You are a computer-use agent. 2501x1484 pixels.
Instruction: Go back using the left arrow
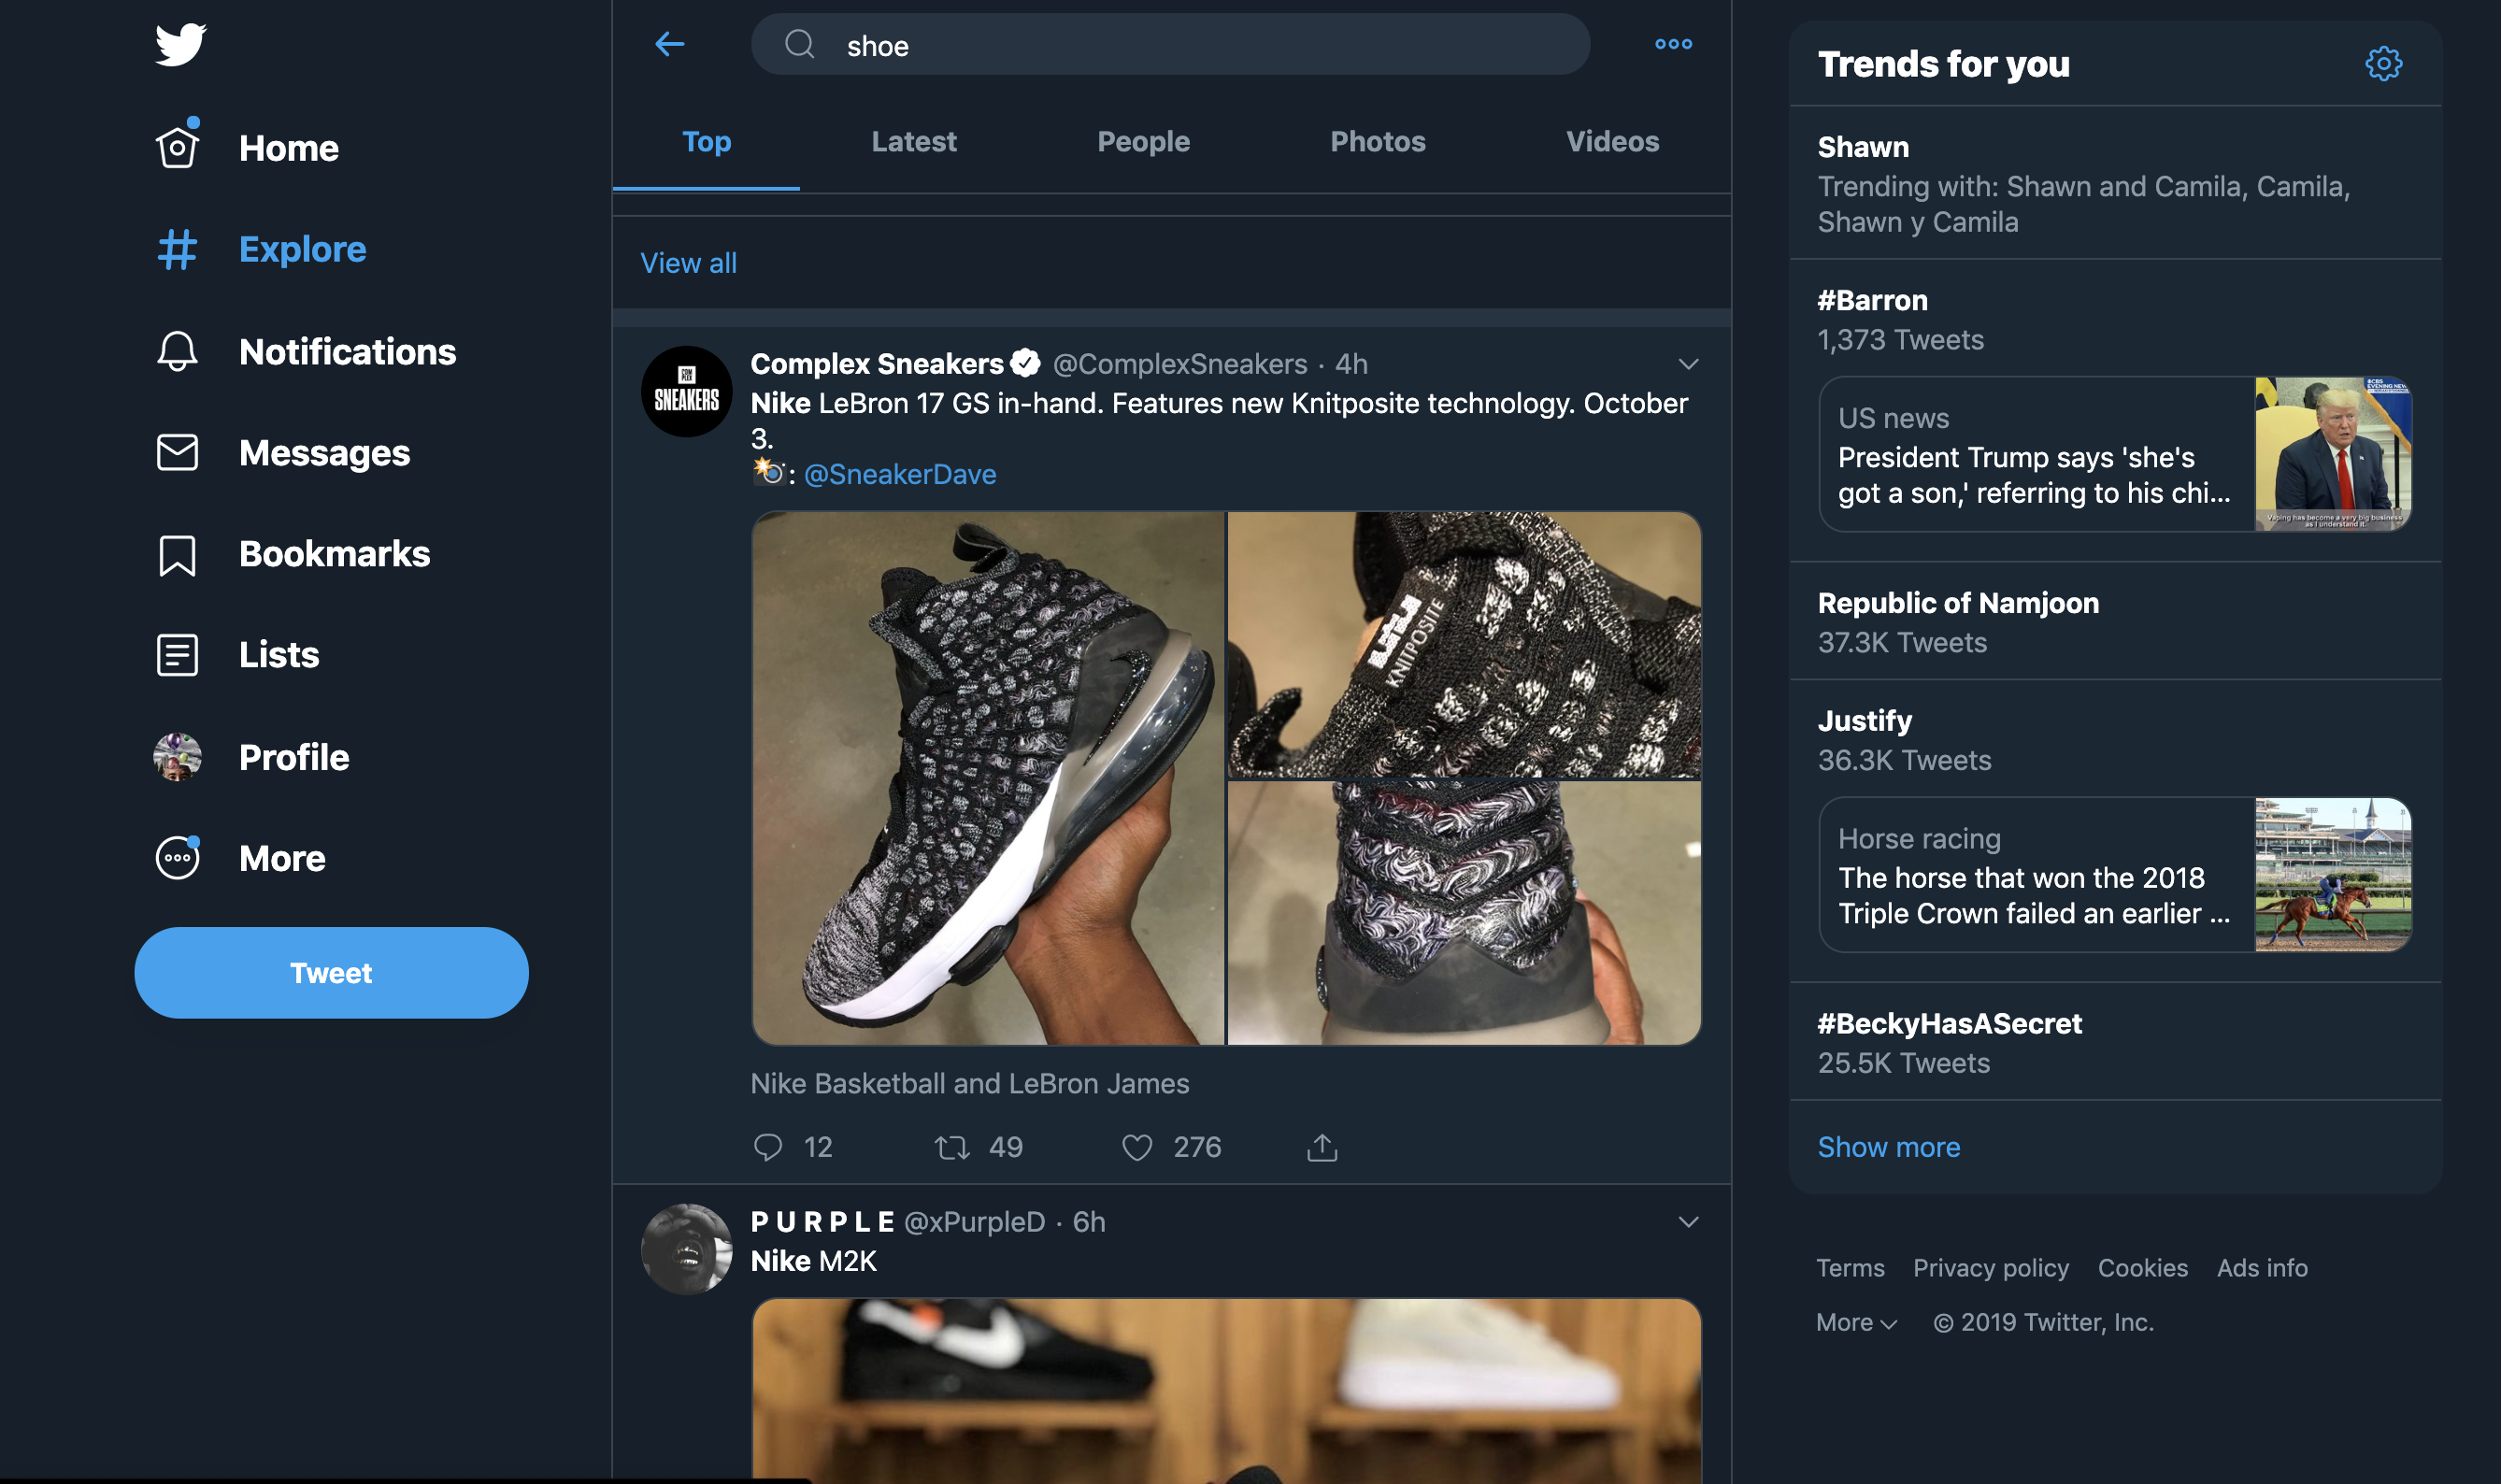[x=669, y=44]
